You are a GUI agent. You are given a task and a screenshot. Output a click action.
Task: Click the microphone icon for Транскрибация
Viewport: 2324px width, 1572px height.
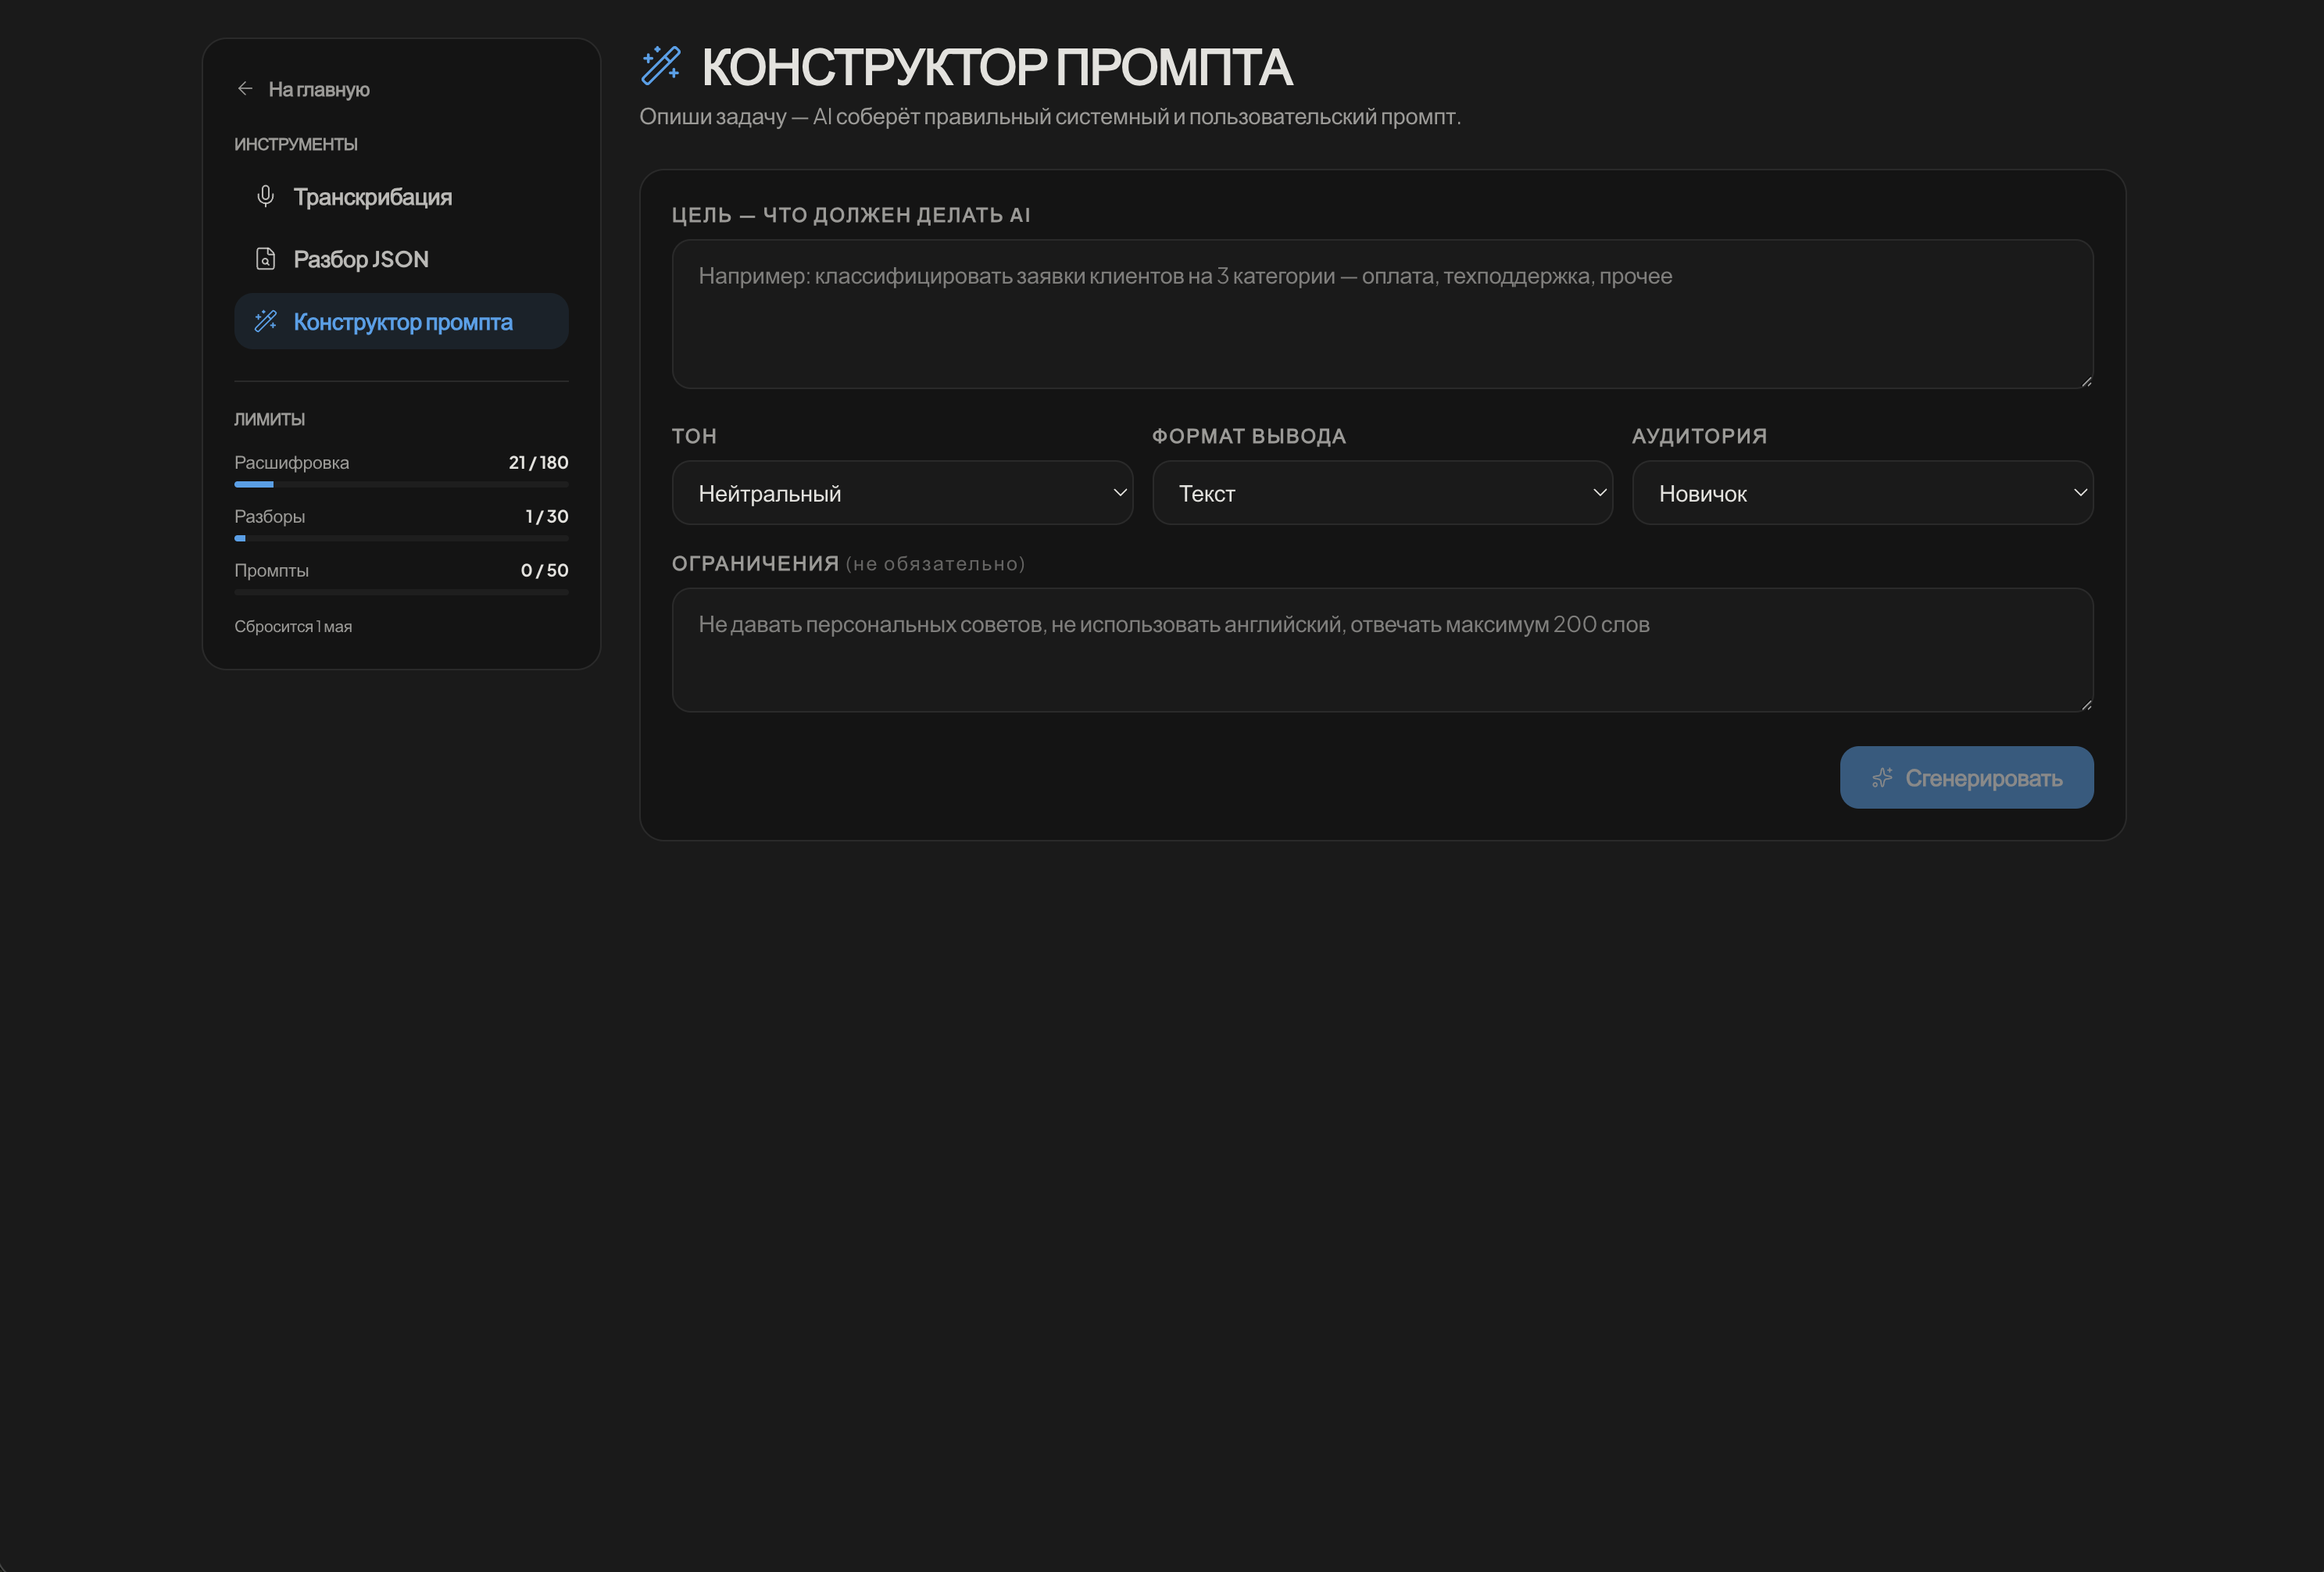tap(265, 196)
